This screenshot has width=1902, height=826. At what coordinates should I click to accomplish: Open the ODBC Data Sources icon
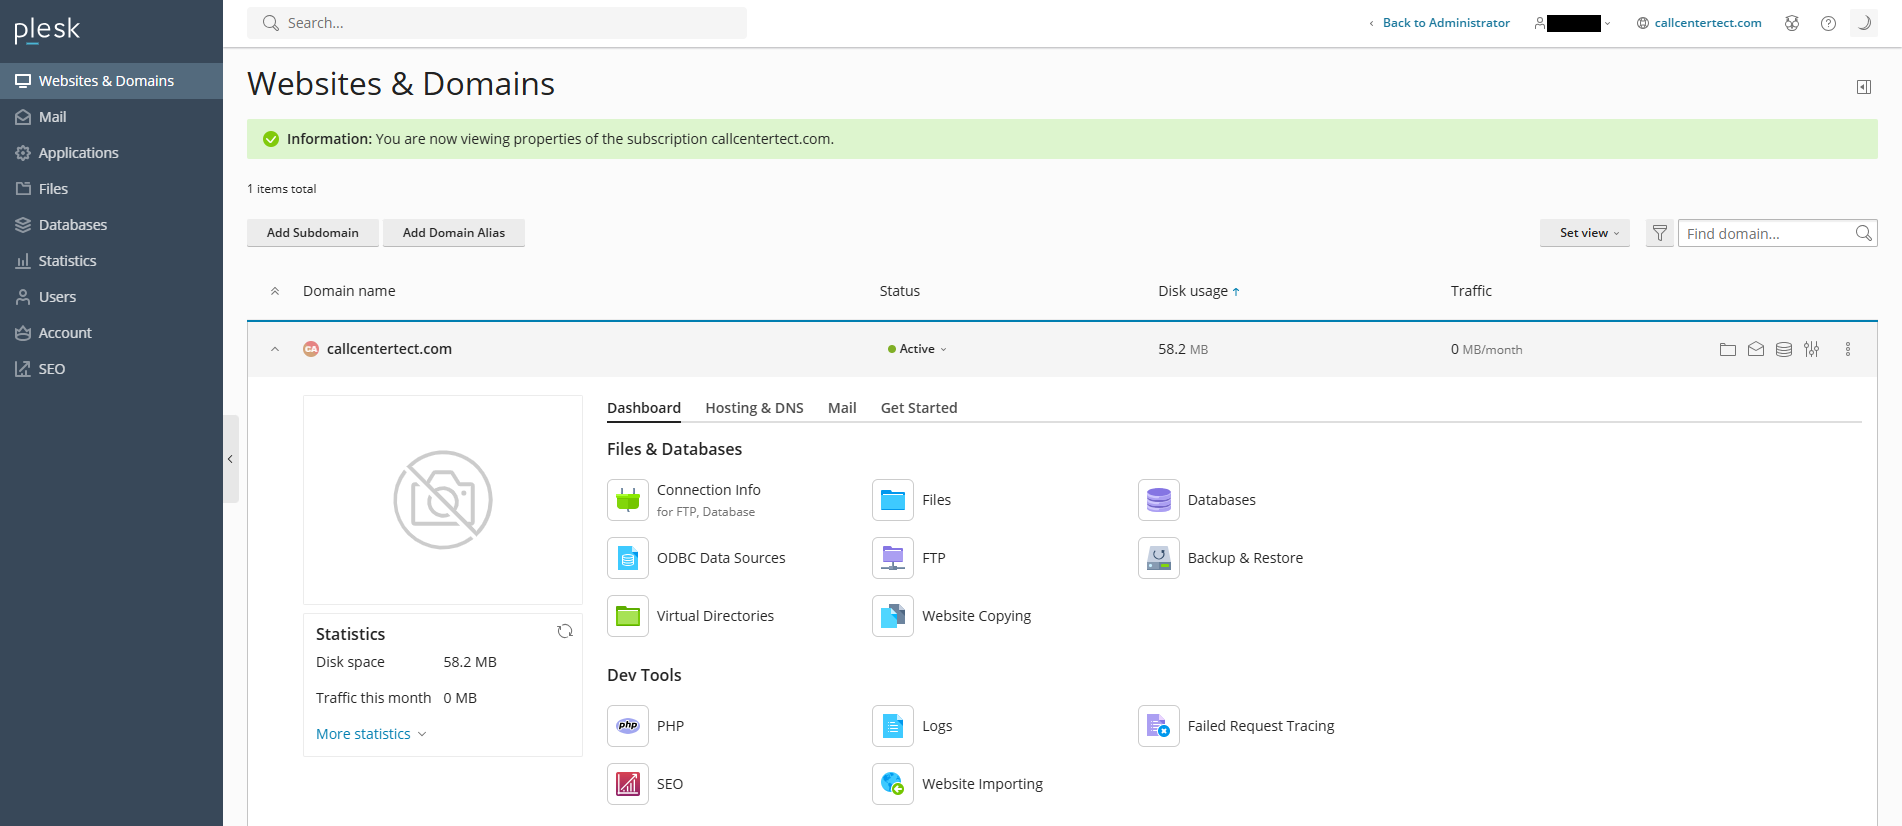pos(628,558)
